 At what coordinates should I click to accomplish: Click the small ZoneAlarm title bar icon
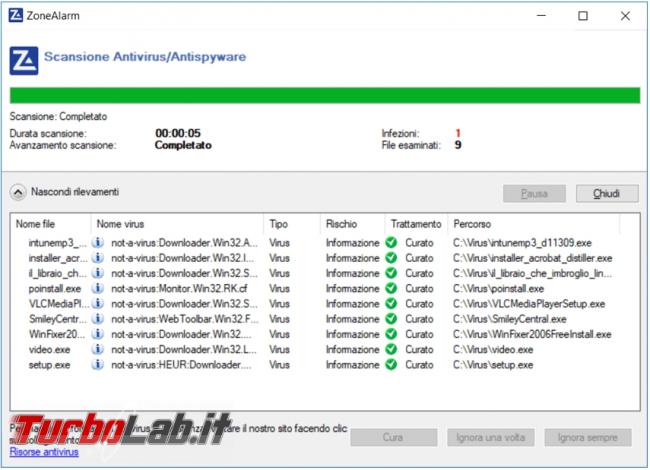pyautogui.click(x=16, y=16)
